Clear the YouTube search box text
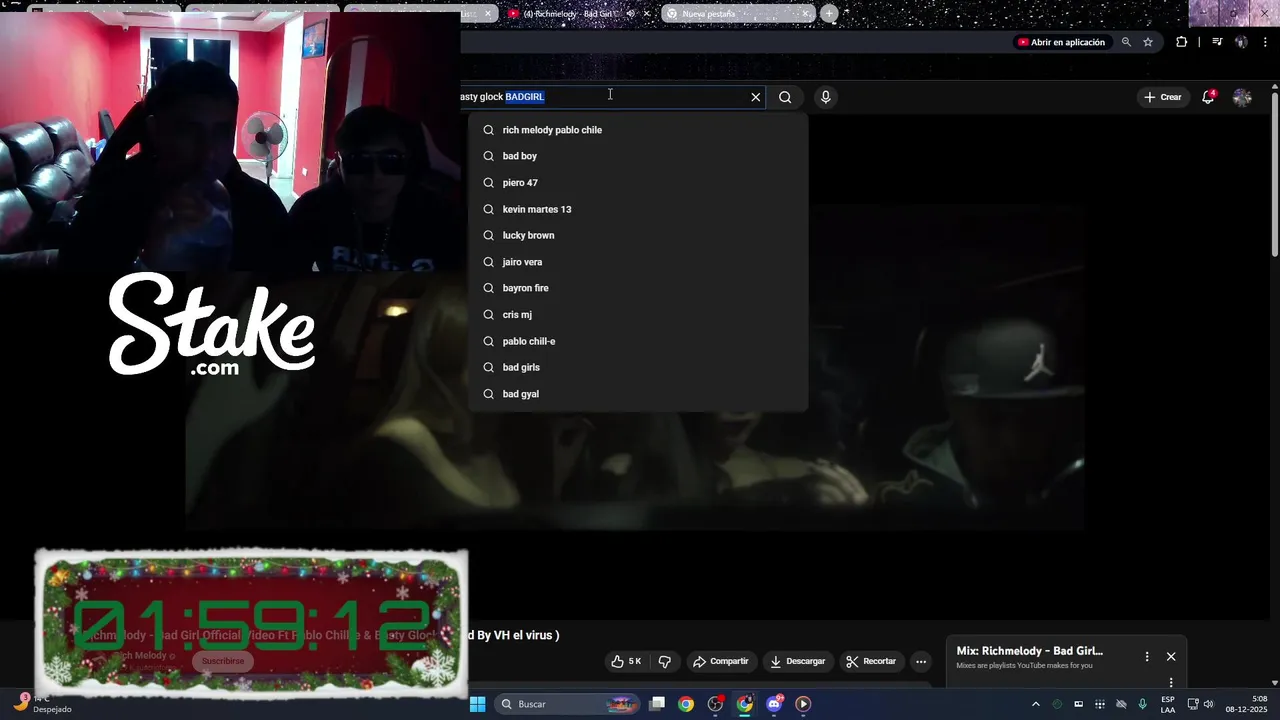Screen dimensions: 1280x720 point(755,97)
